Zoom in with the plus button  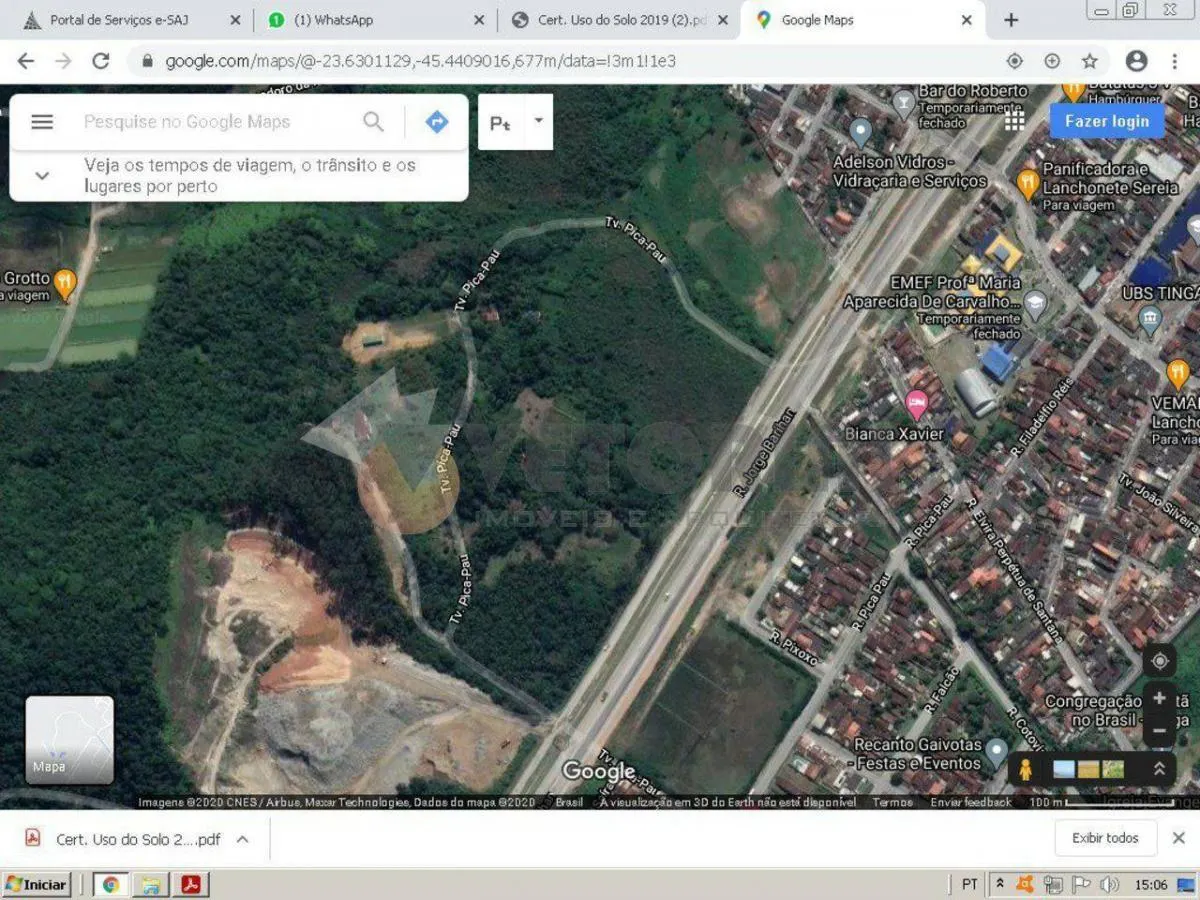pyautogui.click(x=1159, y=698)
